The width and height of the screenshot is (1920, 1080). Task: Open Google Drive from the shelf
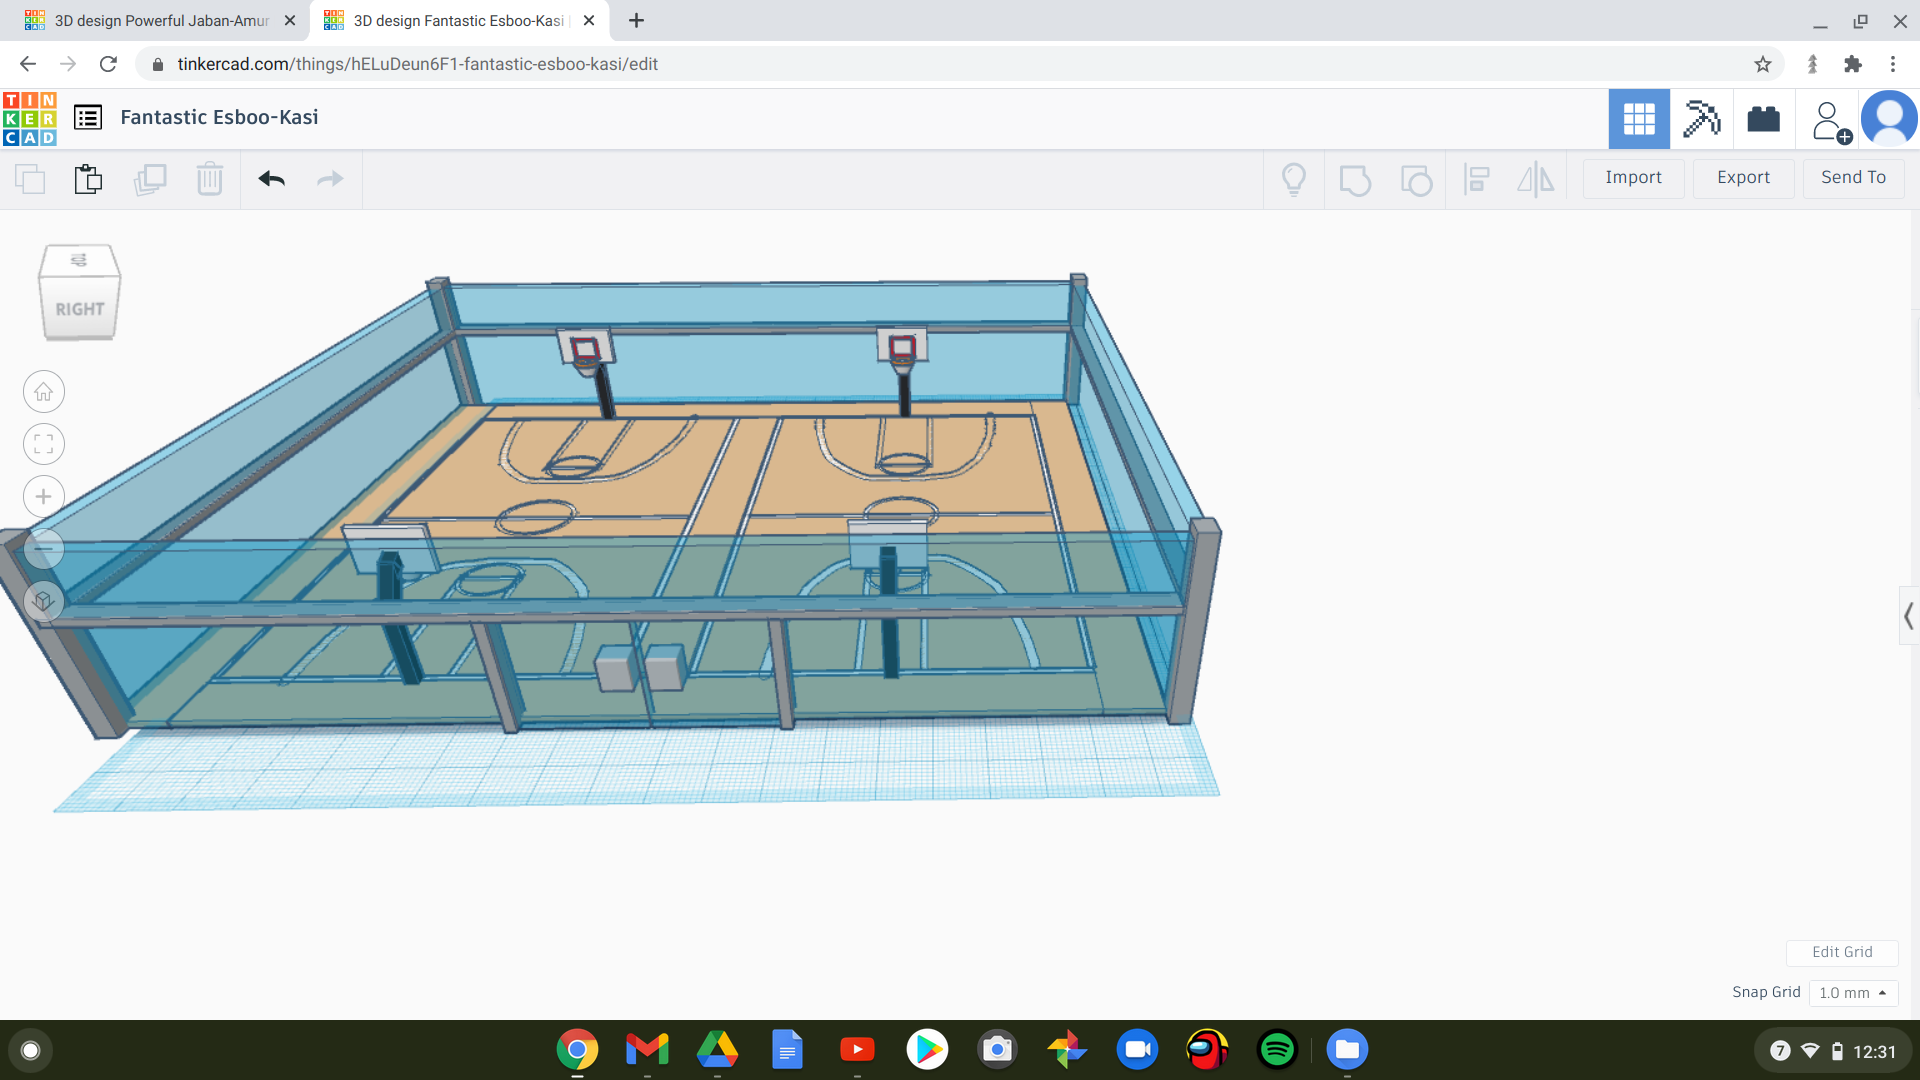pyautogui.click(x=717, y=1050)
